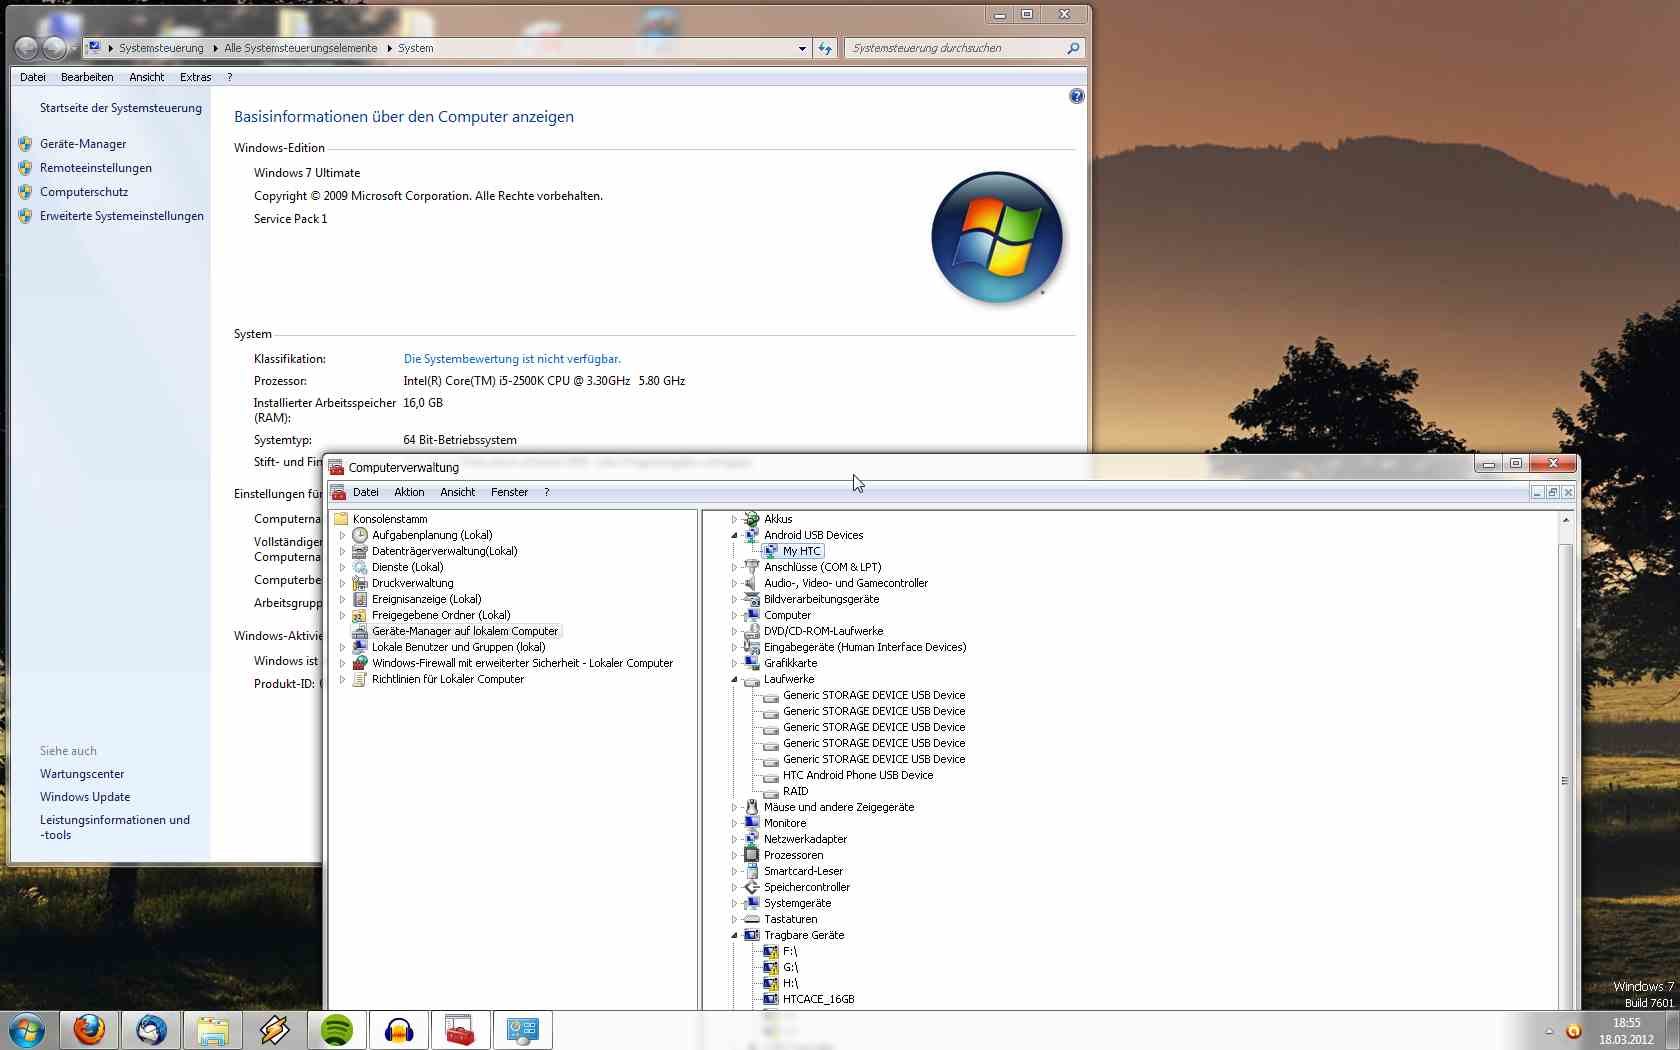Select F:\ portable device
This screenshot has height=1050, width=1680.
pyautogui.click(x=790, y=951)
